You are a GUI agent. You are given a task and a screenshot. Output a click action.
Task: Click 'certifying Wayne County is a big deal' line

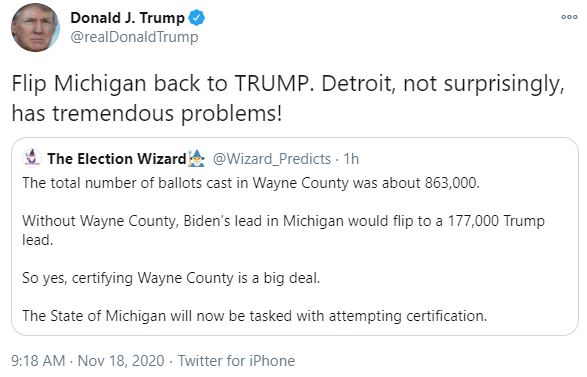(171, 278)
